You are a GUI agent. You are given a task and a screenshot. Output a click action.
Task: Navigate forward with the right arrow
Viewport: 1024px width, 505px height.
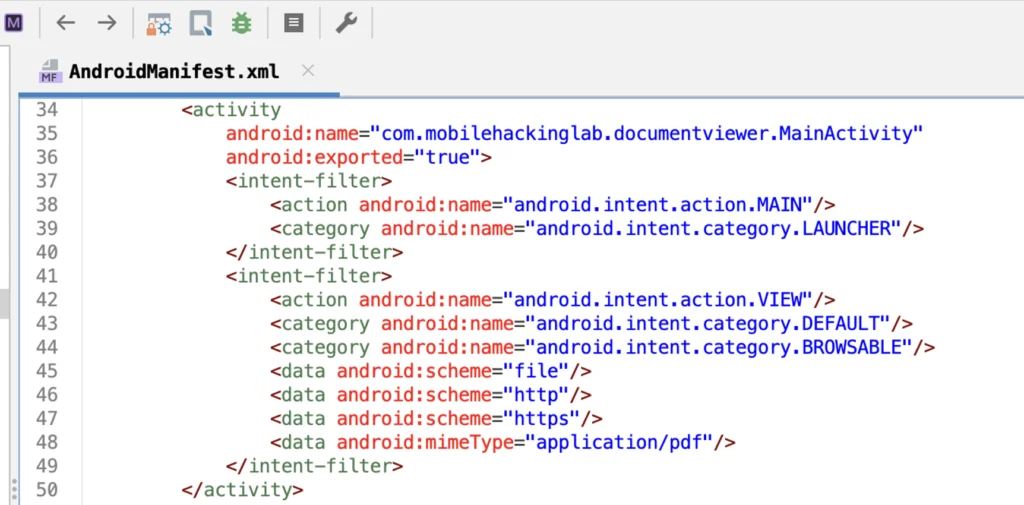pos(106,24)
